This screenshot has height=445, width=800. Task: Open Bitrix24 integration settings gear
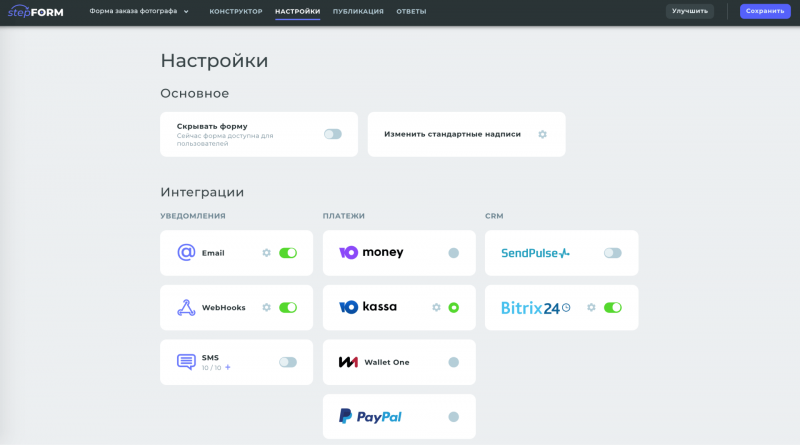591,308
